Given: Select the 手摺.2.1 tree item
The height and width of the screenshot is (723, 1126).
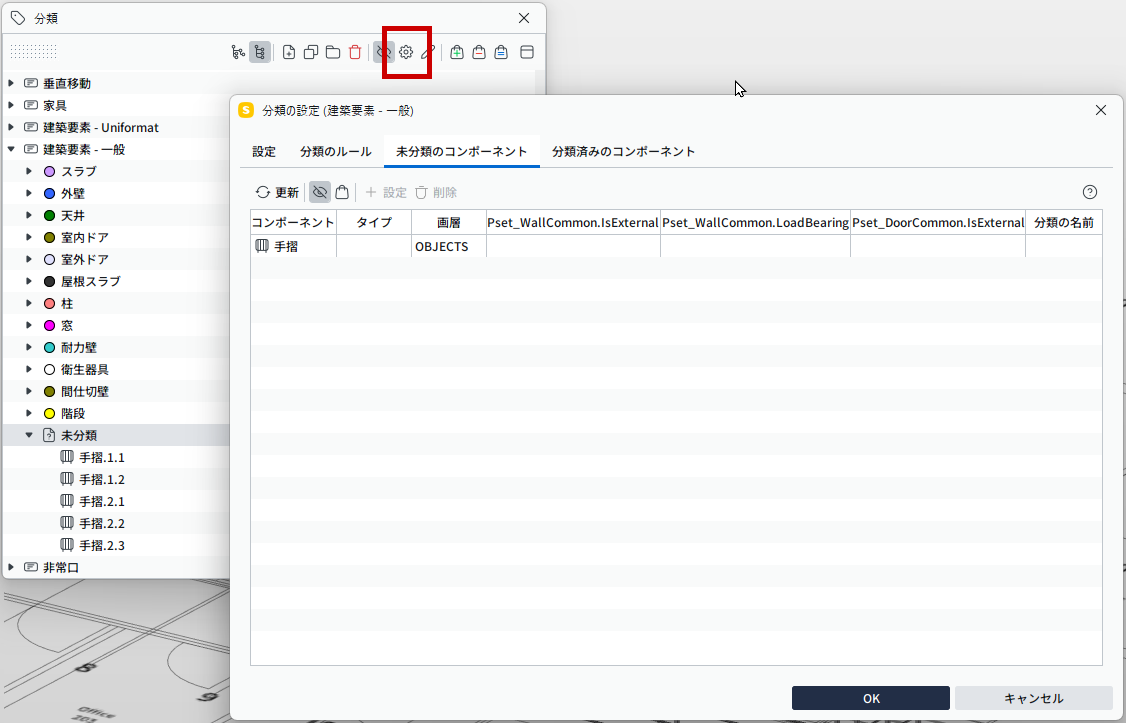Looking at the screenshot, I should point(101,501).
